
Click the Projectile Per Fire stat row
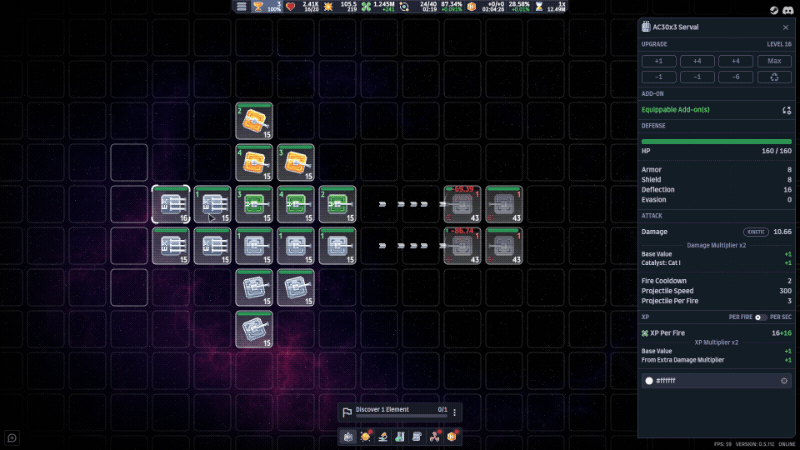click(716, 301)
